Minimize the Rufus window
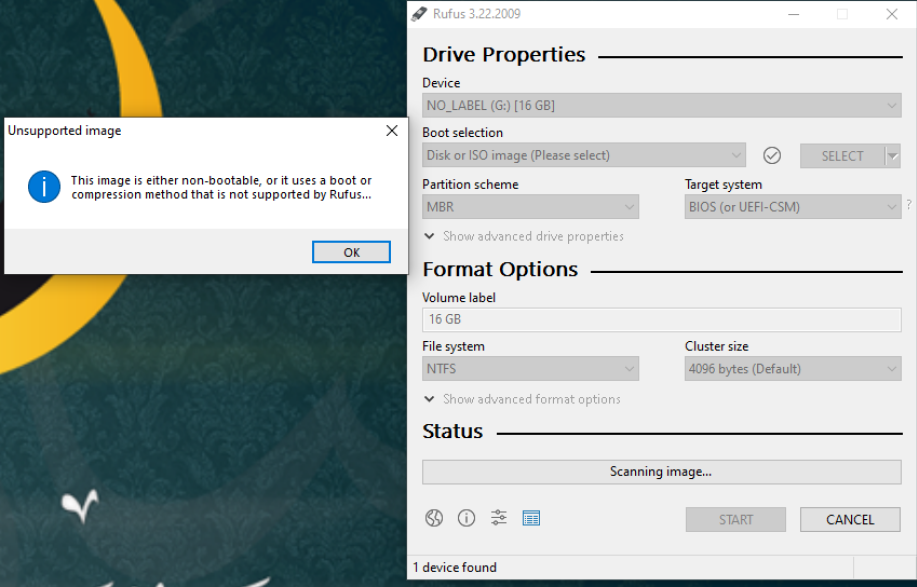 point(794,14)
